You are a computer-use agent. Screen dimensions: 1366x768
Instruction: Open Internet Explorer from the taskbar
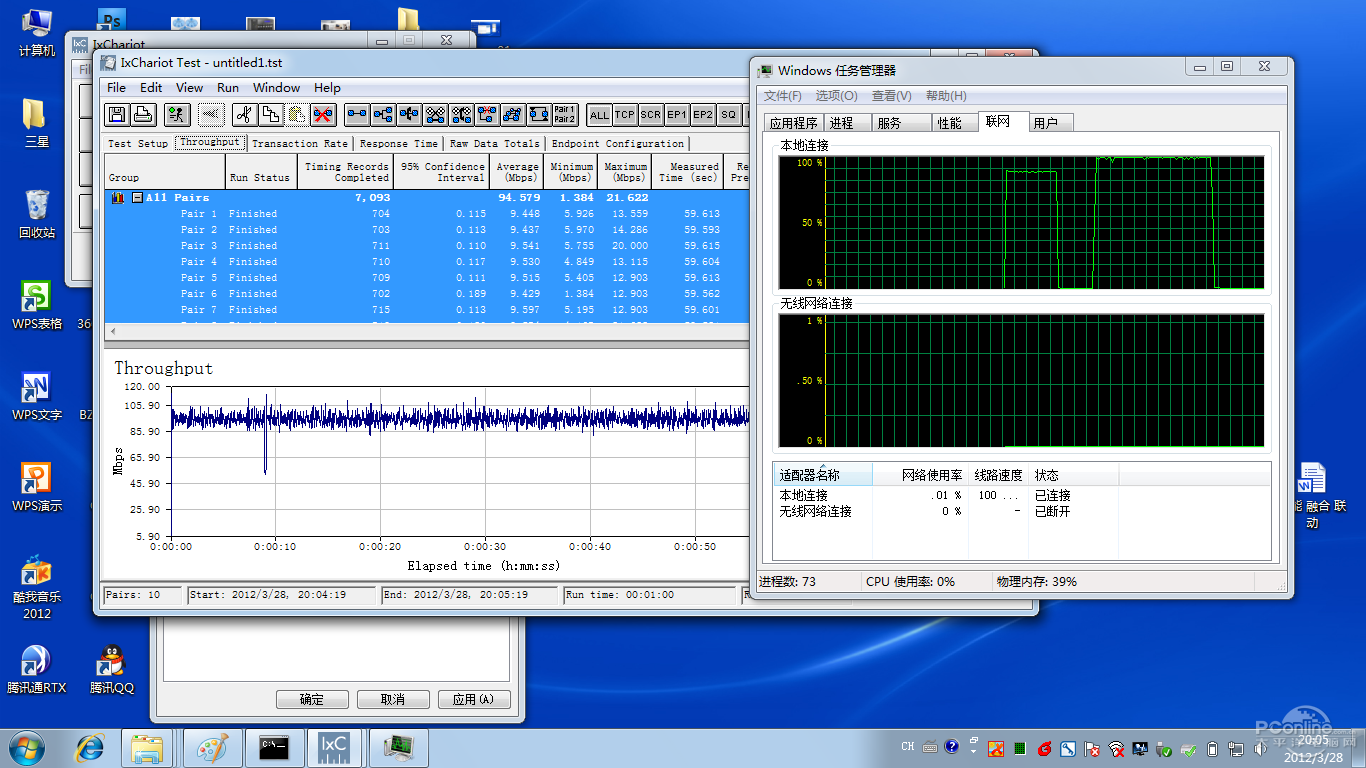pos(91,747)
